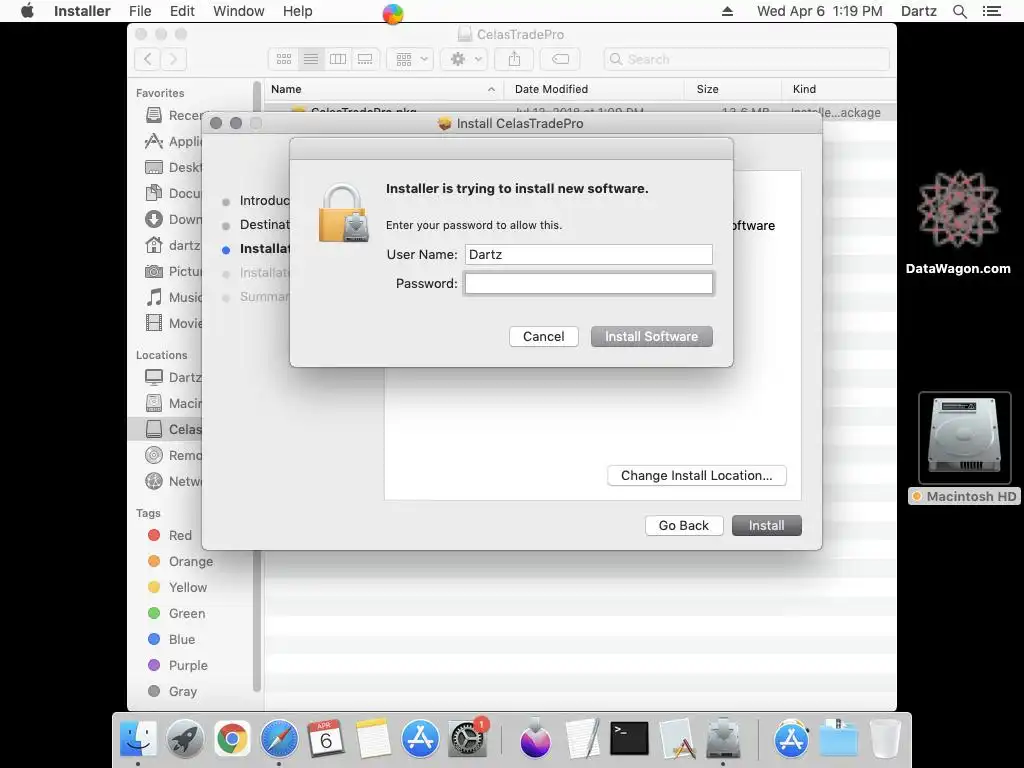Sort by Kind column header

tap(839, 89)
